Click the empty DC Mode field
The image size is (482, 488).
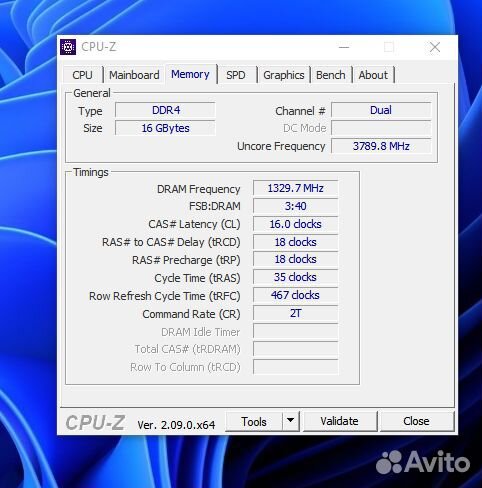tap(381, 128)
